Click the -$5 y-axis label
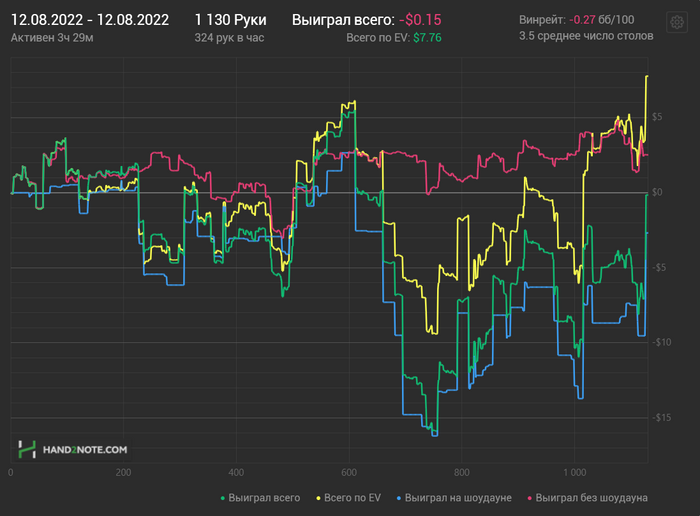The image size is (700, 516). 659,267
